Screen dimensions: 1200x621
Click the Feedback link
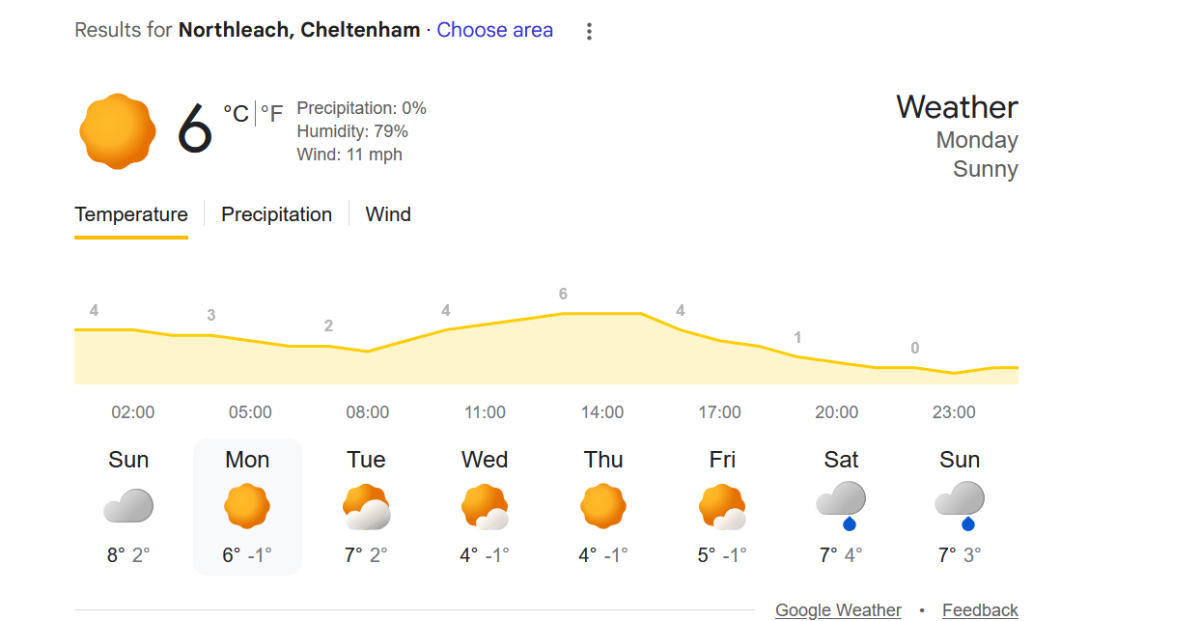click(x=980, y=610)
